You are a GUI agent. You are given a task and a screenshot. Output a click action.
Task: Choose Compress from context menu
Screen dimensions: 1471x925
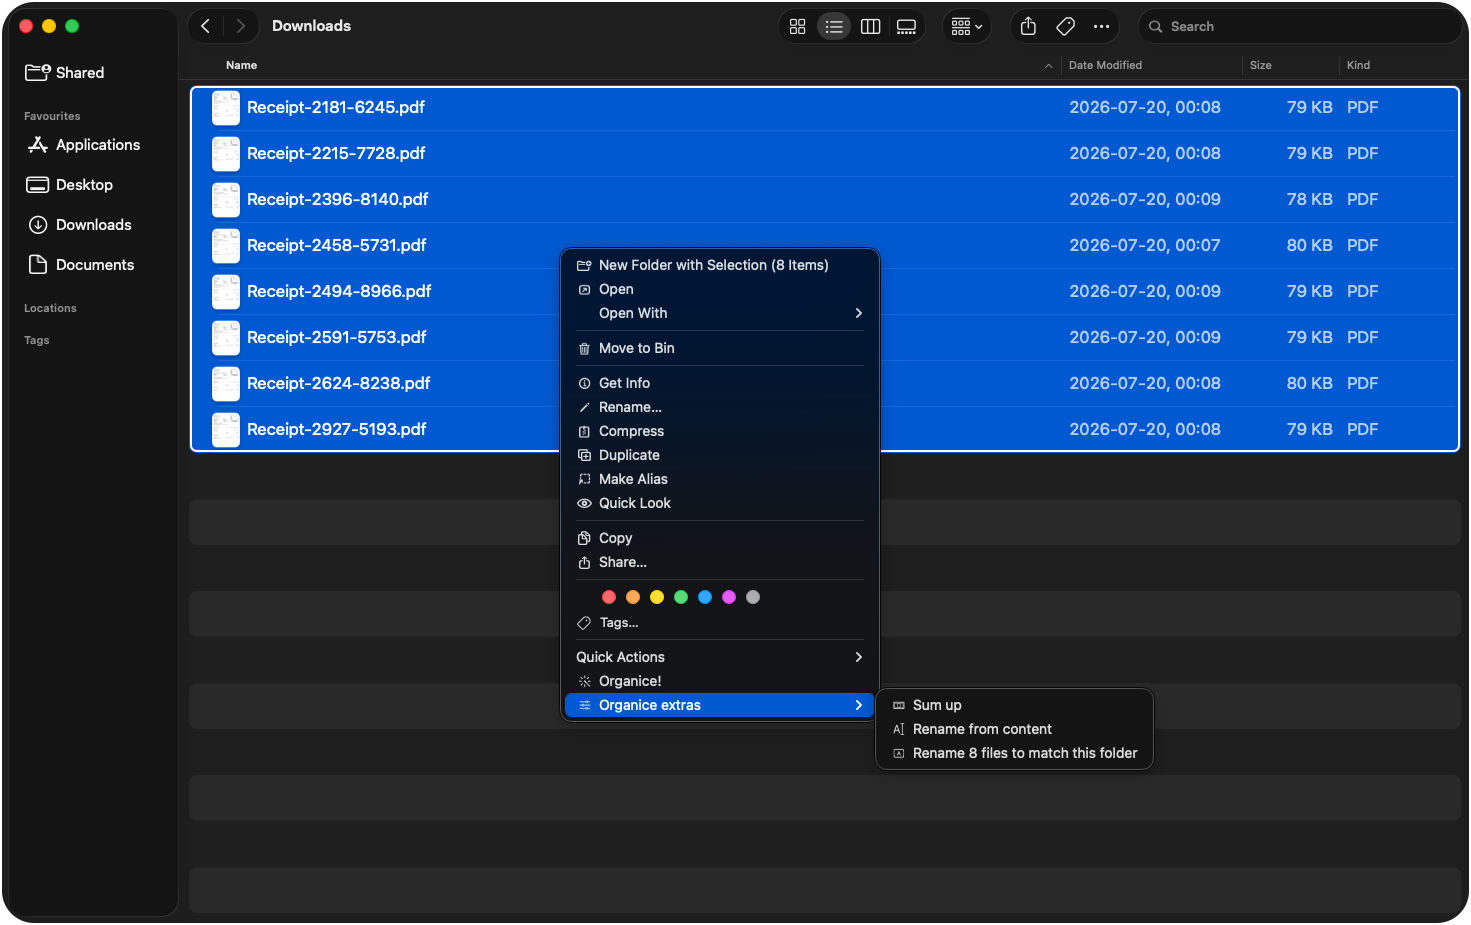720,431
